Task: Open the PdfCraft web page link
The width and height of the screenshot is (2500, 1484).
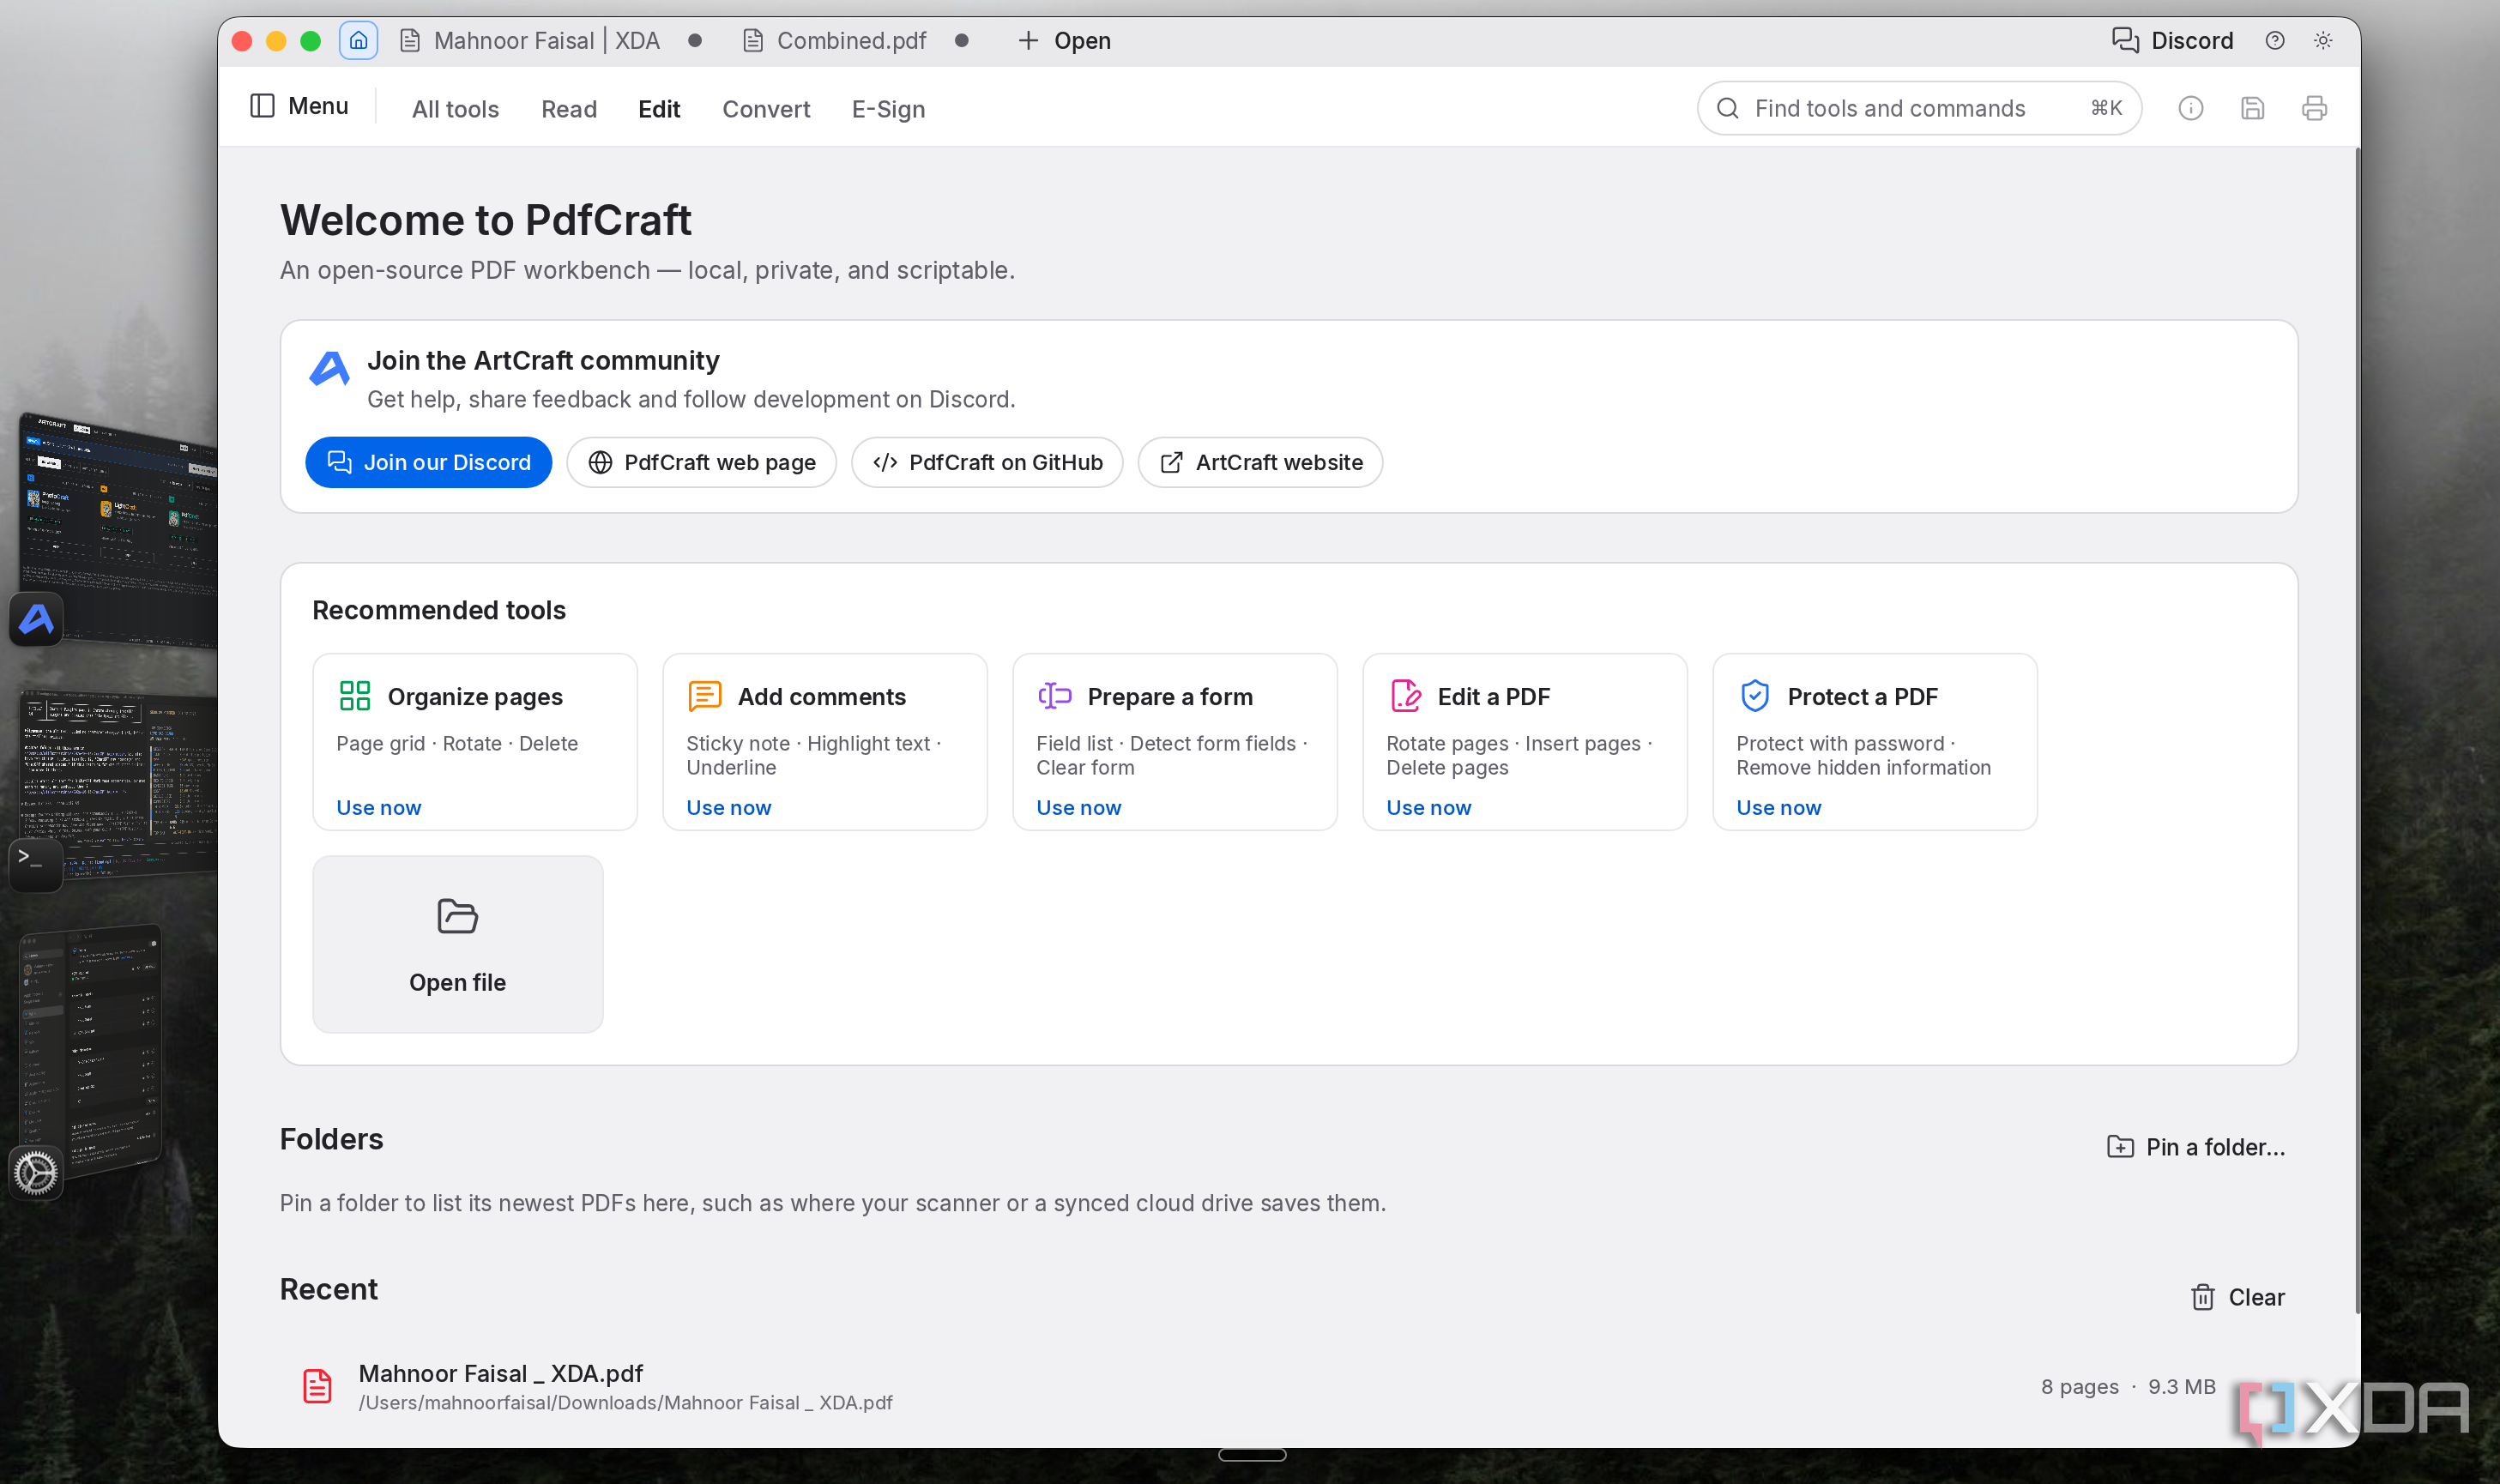Action: (701, 462)
